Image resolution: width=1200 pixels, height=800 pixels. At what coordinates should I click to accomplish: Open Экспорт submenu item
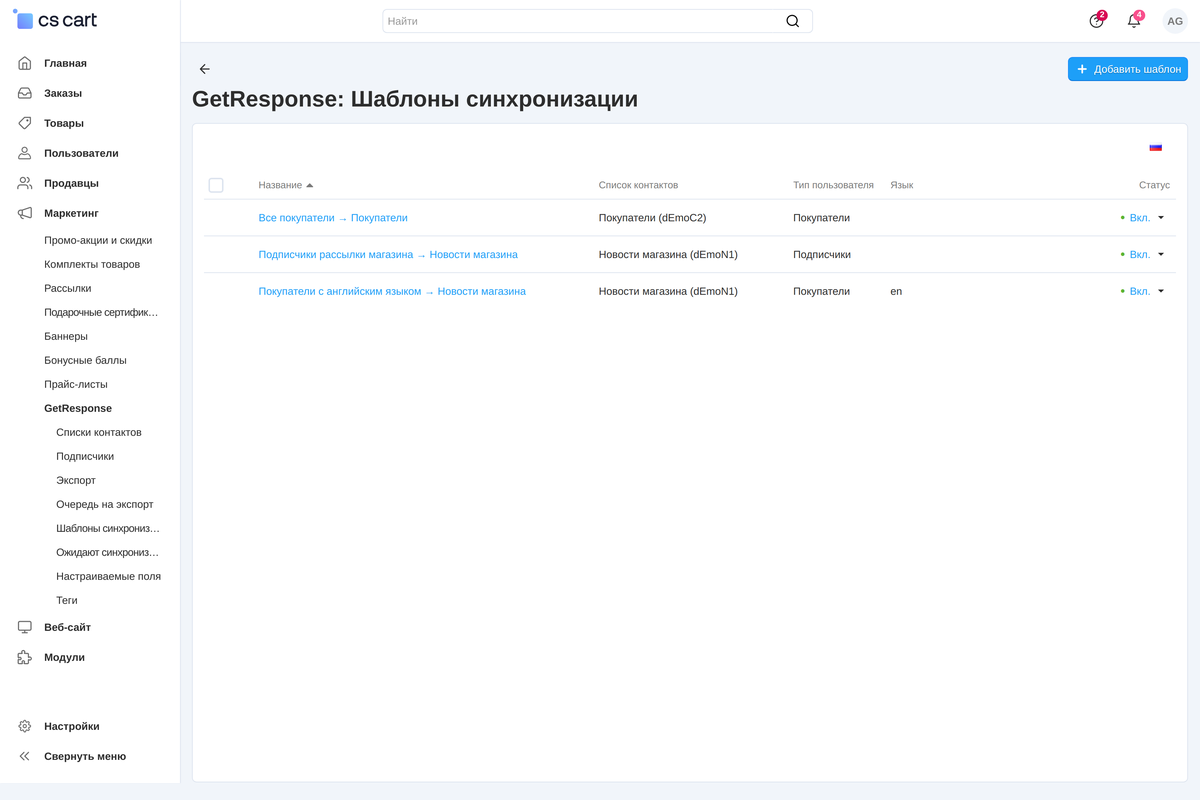tap(76, 480)
